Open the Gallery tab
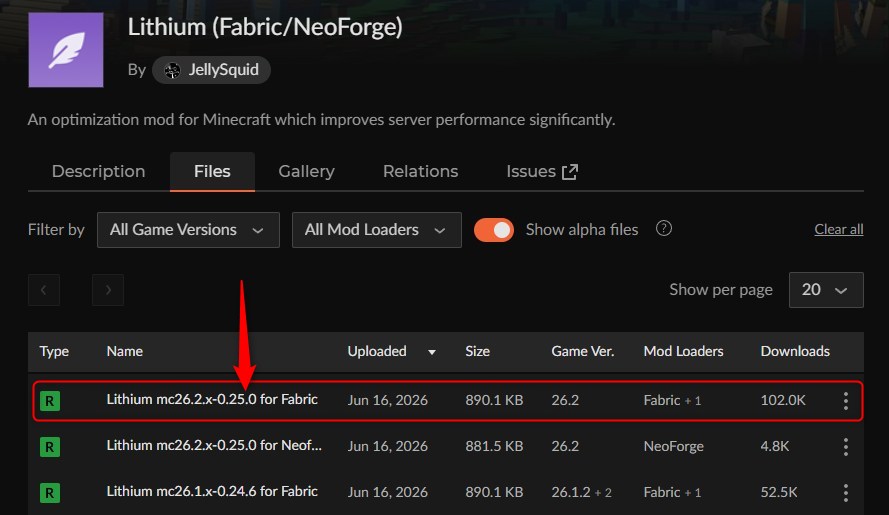This screenshot has width=889, height=515. point(307,171)
